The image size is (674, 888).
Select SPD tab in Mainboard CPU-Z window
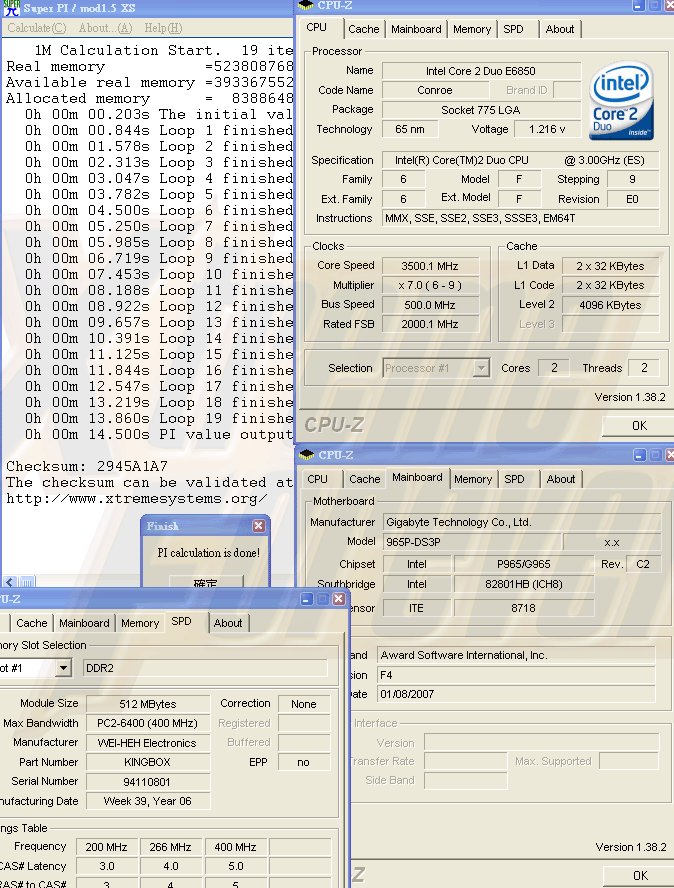click(514, 479)
